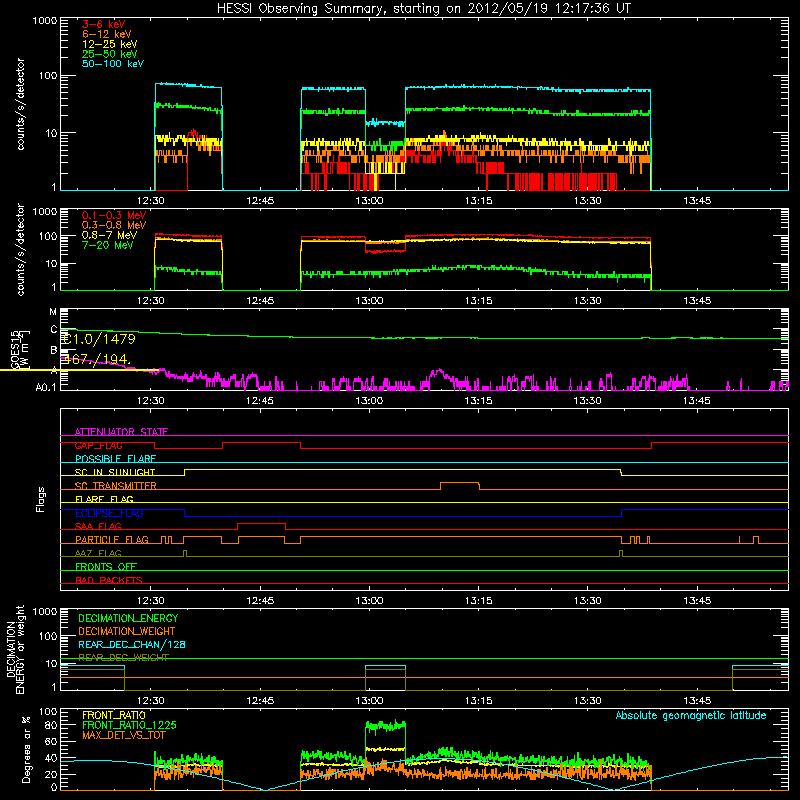Click the C1.0/1479 GOES annotation

pos(98,339)
